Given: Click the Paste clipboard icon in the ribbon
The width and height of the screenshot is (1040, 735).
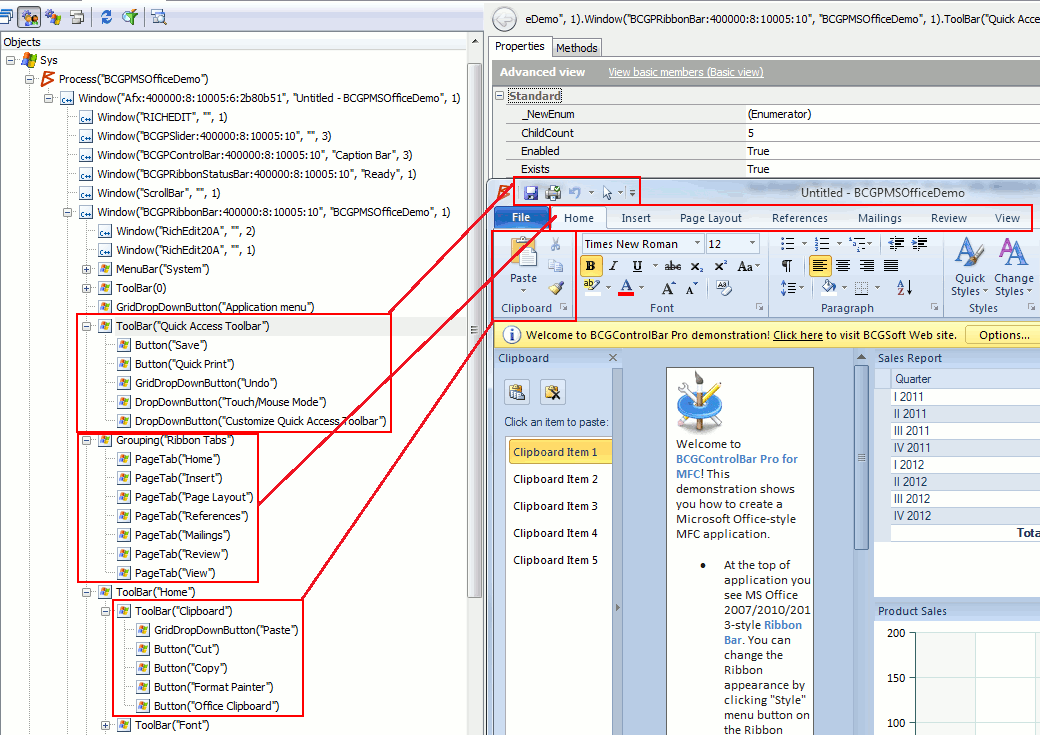Looking at the screenshot, I should click(523, 253).
